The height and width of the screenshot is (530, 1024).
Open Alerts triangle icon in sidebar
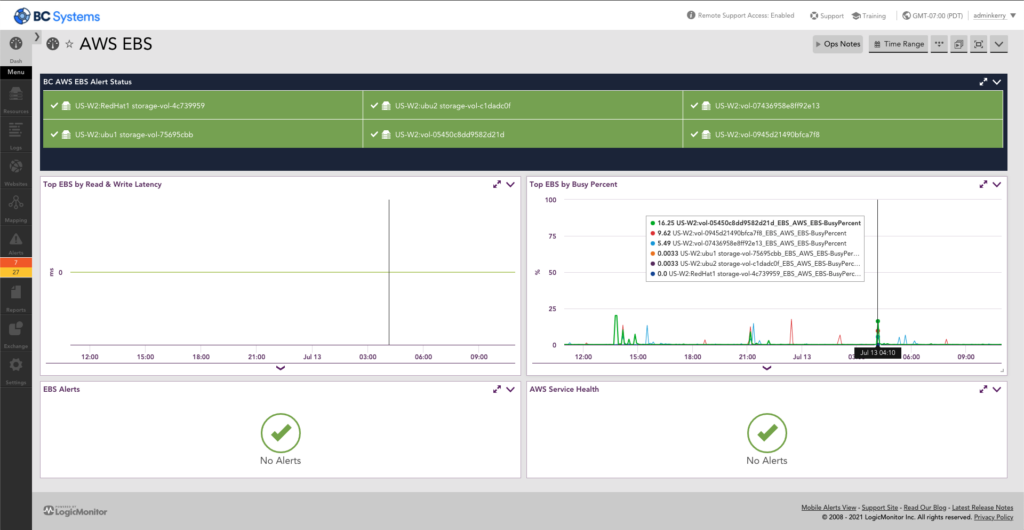[16, 240]
